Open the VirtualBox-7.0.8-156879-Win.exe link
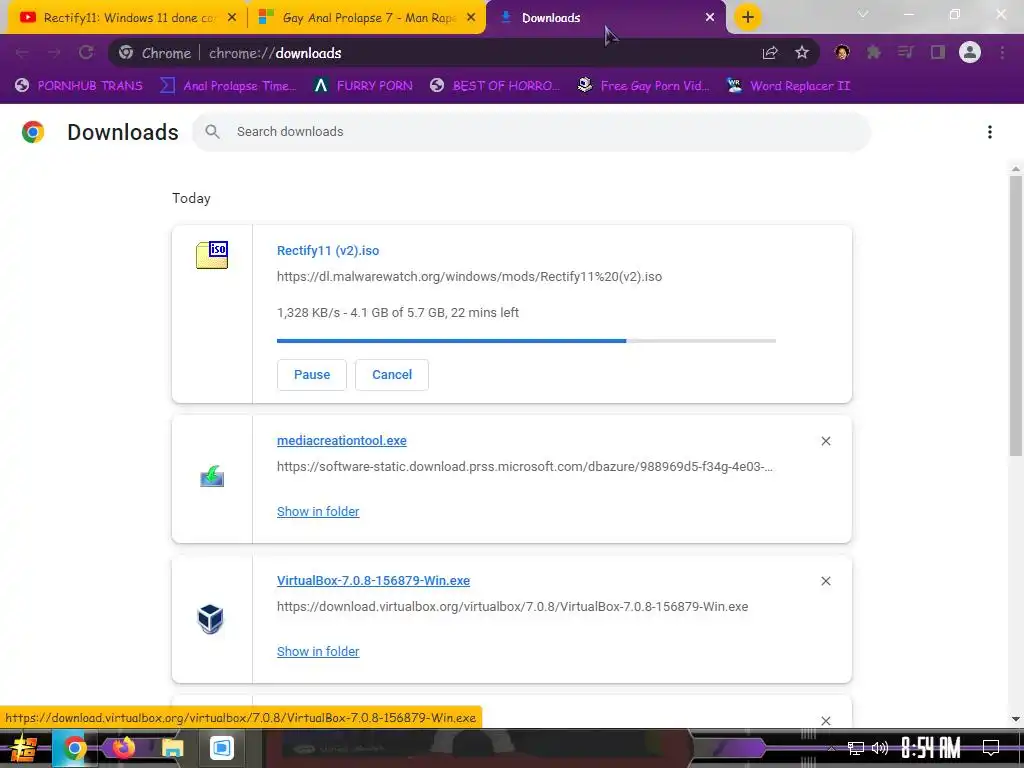Viewport: 1024px width, 768px height. pos(374,581)
